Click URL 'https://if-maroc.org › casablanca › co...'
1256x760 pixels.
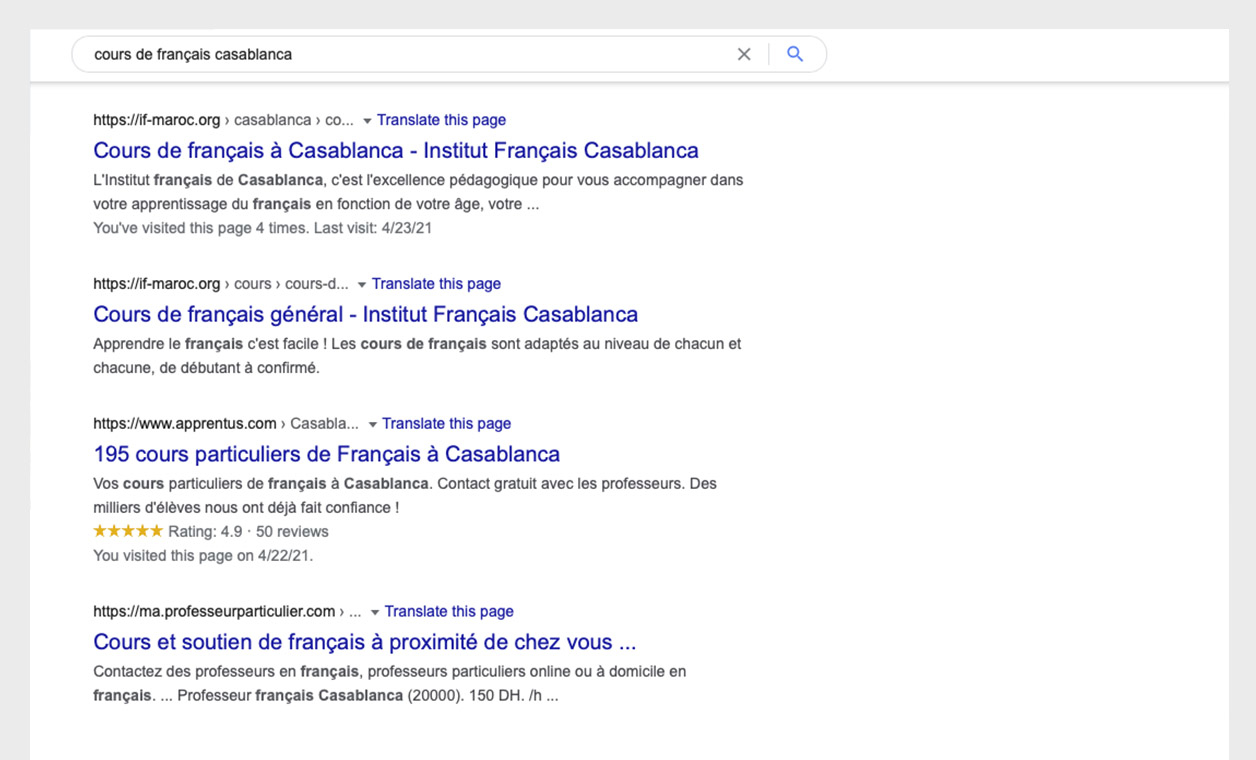point(223,120)
